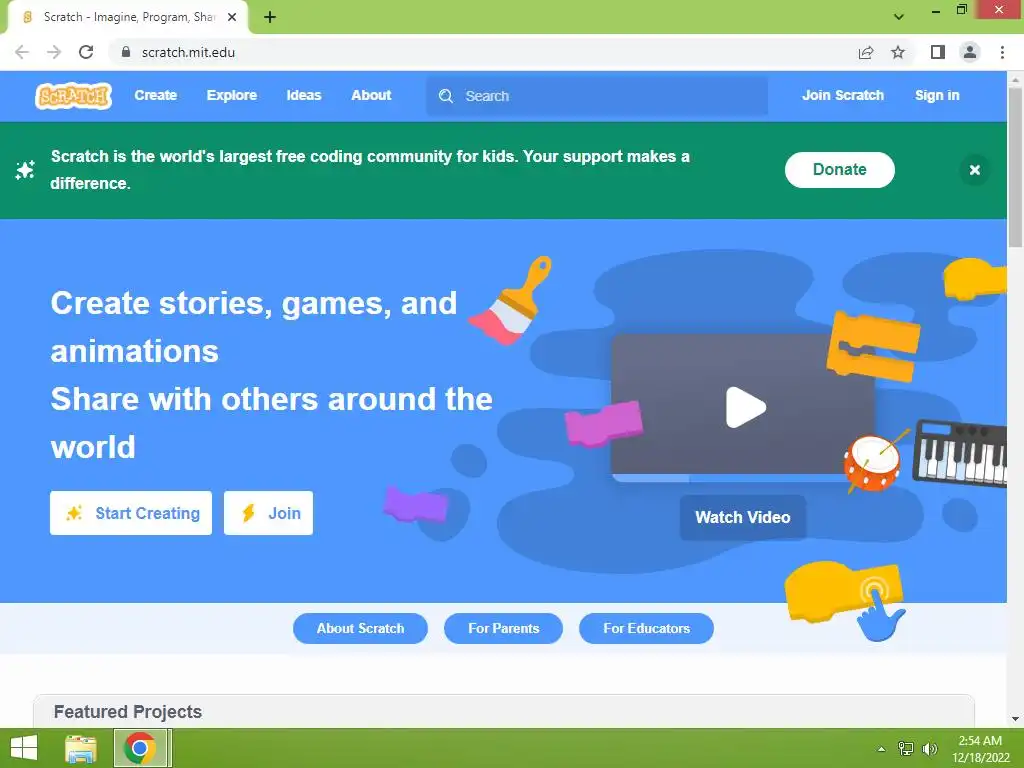Open the About Scratch pill button

(360, 628)
